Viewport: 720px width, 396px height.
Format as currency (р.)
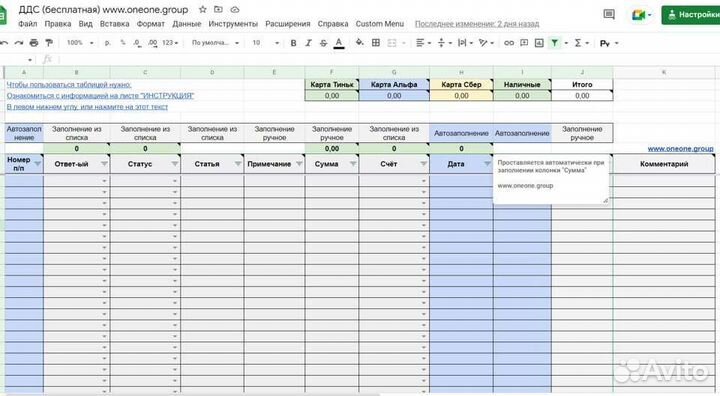[107, 43]
